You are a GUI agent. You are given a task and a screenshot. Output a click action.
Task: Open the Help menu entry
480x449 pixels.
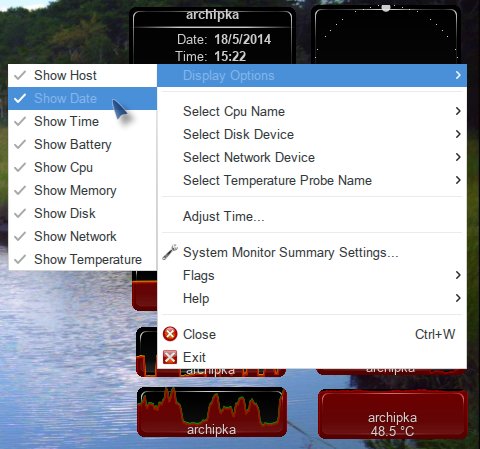click(312, 298)
